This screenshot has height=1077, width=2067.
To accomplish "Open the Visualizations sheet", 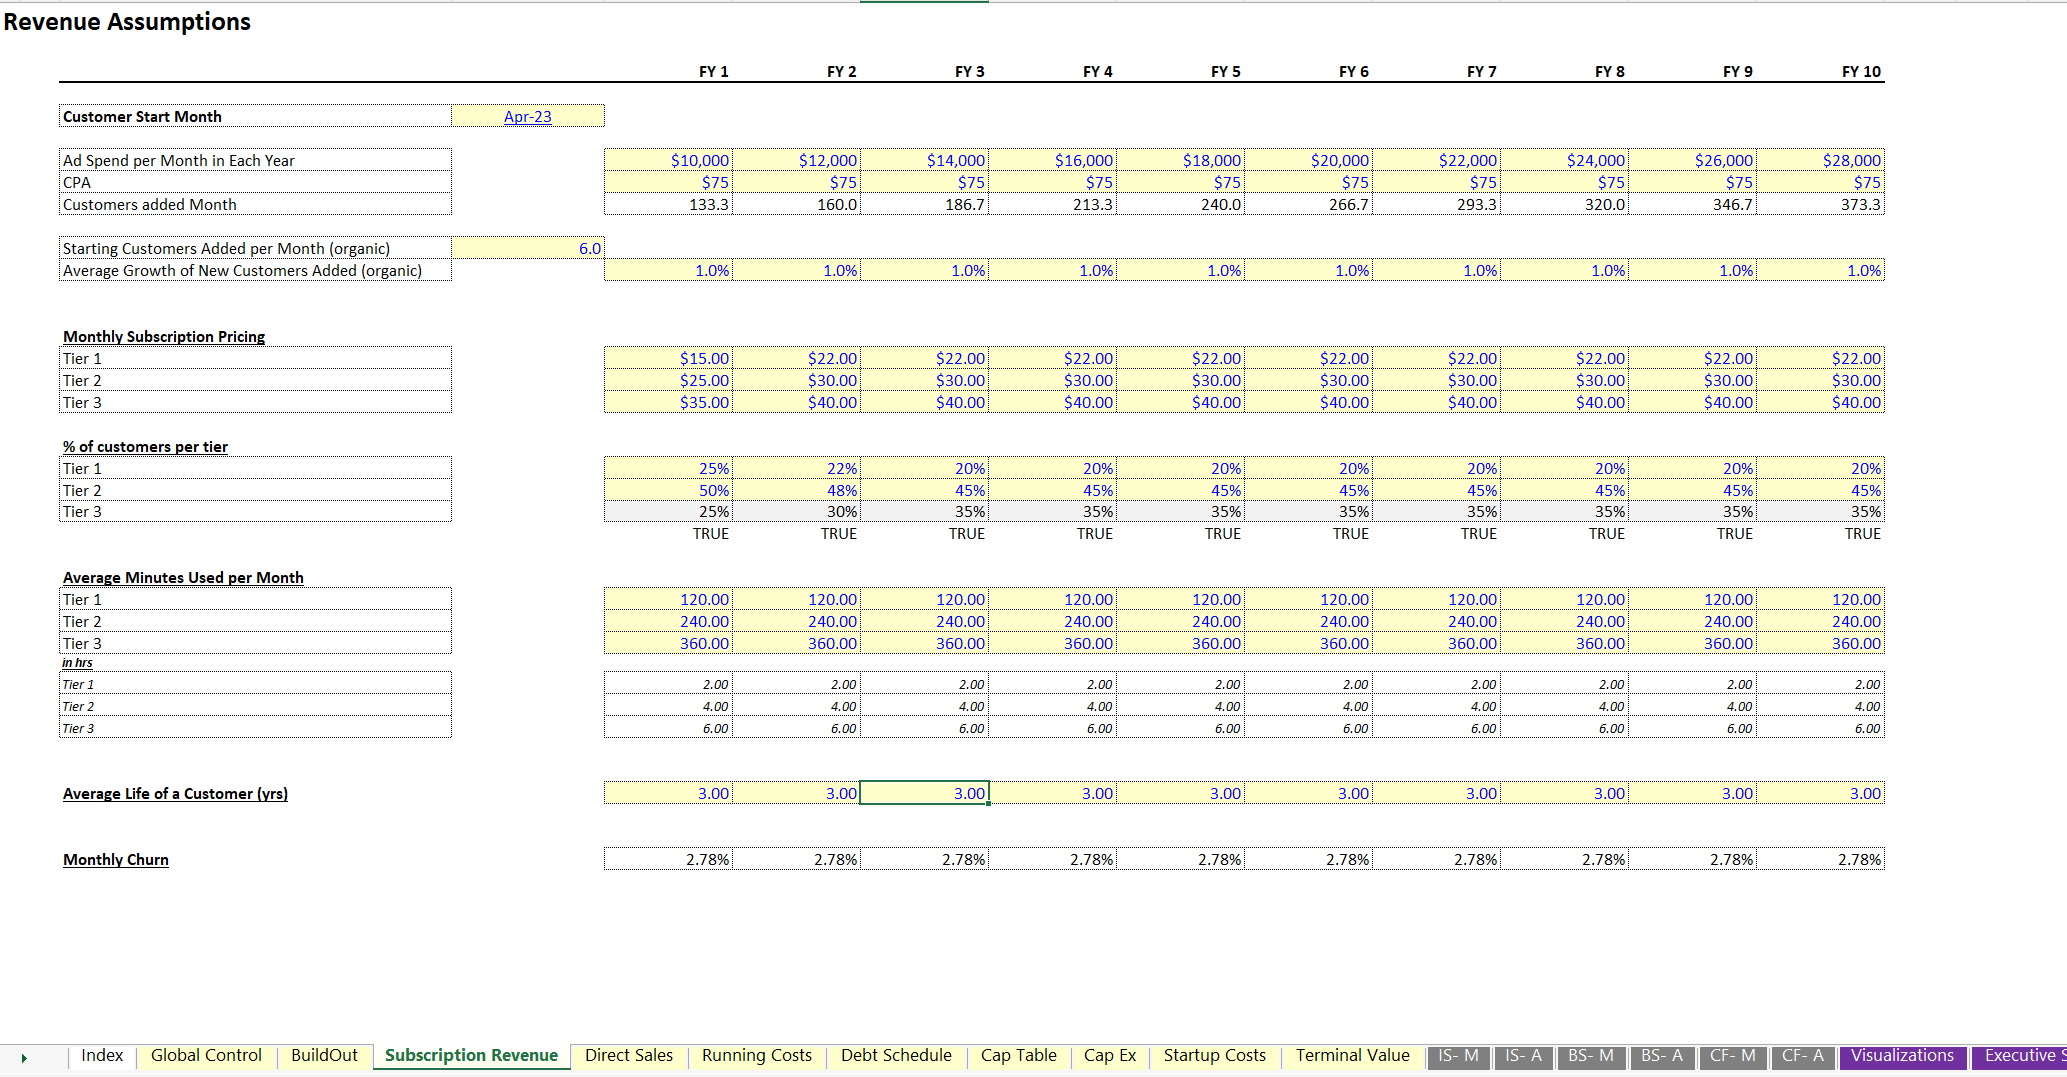I will (1901, 1055).
